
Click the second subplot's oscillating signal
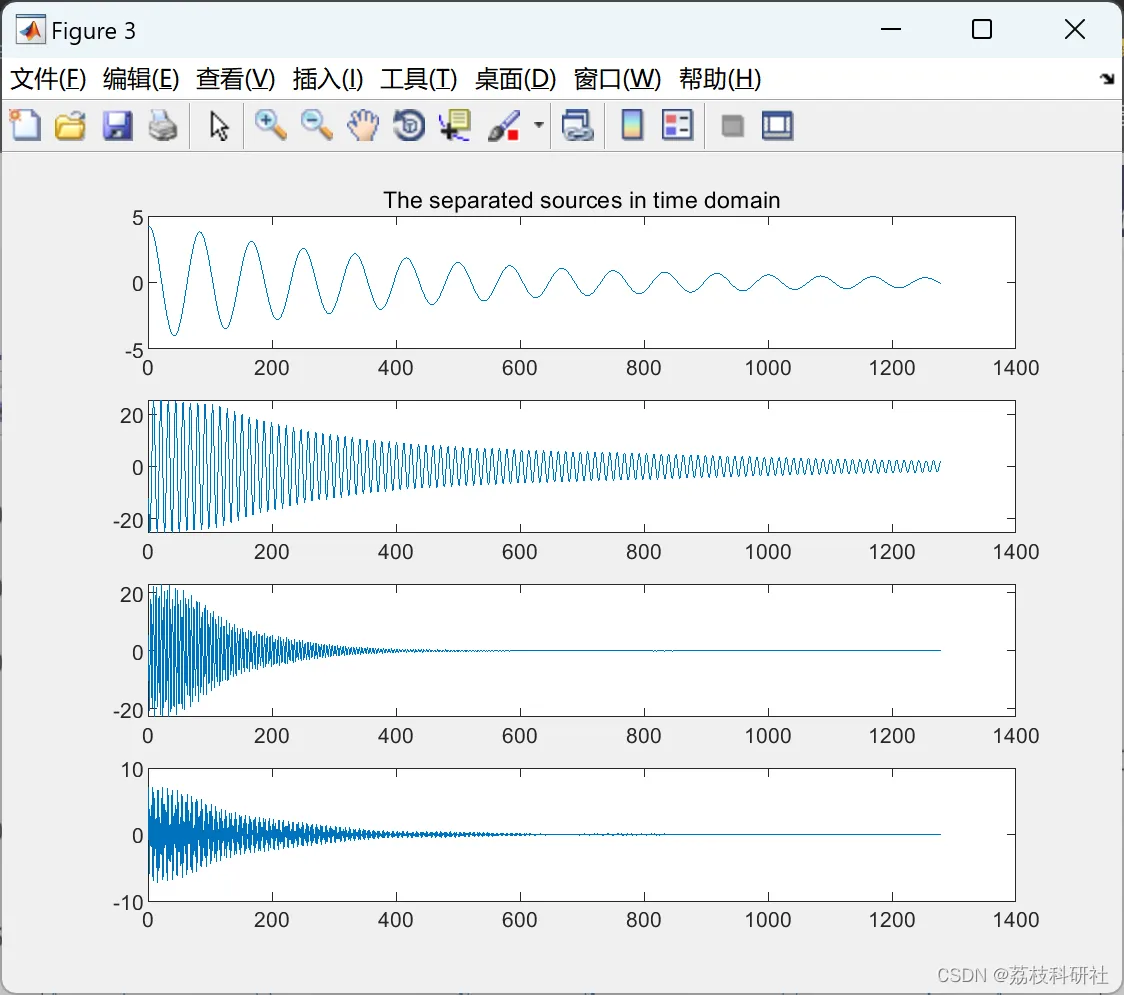click(x=545, y=467)
